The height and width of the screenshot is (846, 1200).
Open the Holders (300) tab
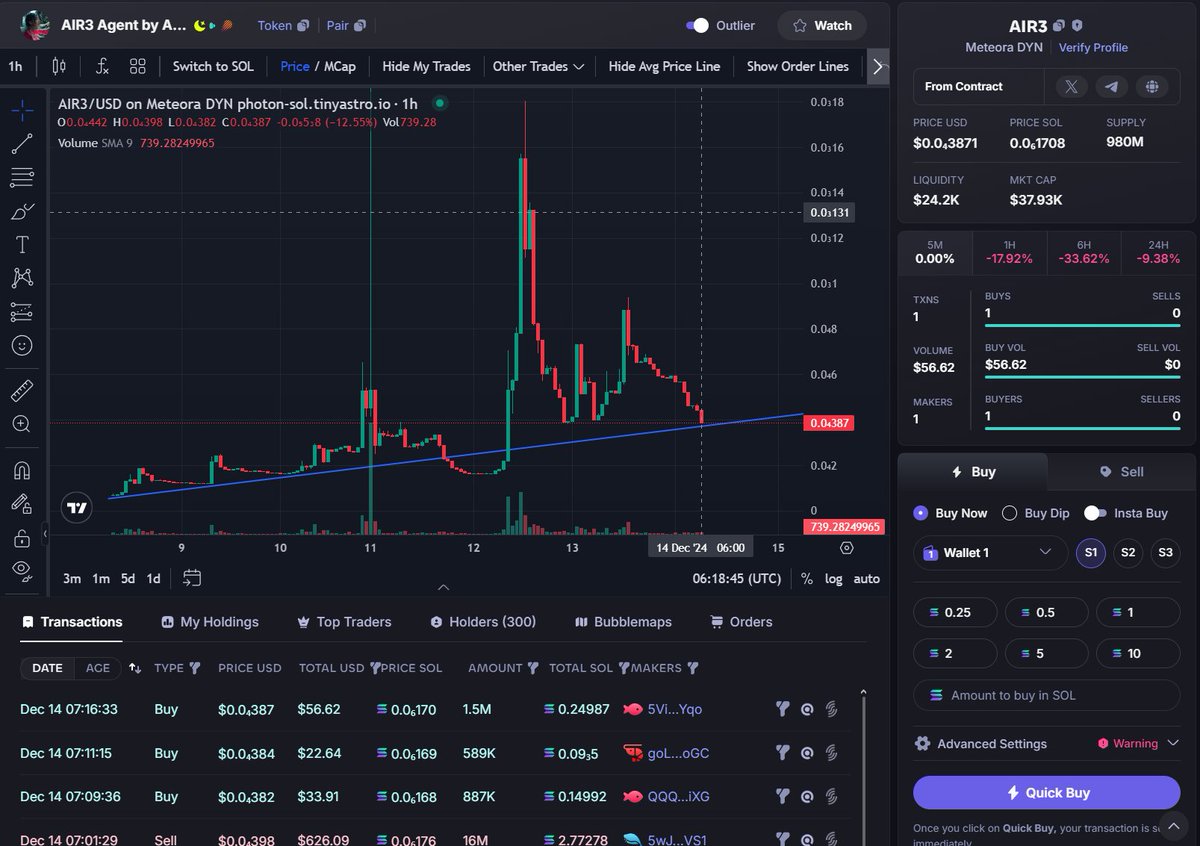click(483, 622)
